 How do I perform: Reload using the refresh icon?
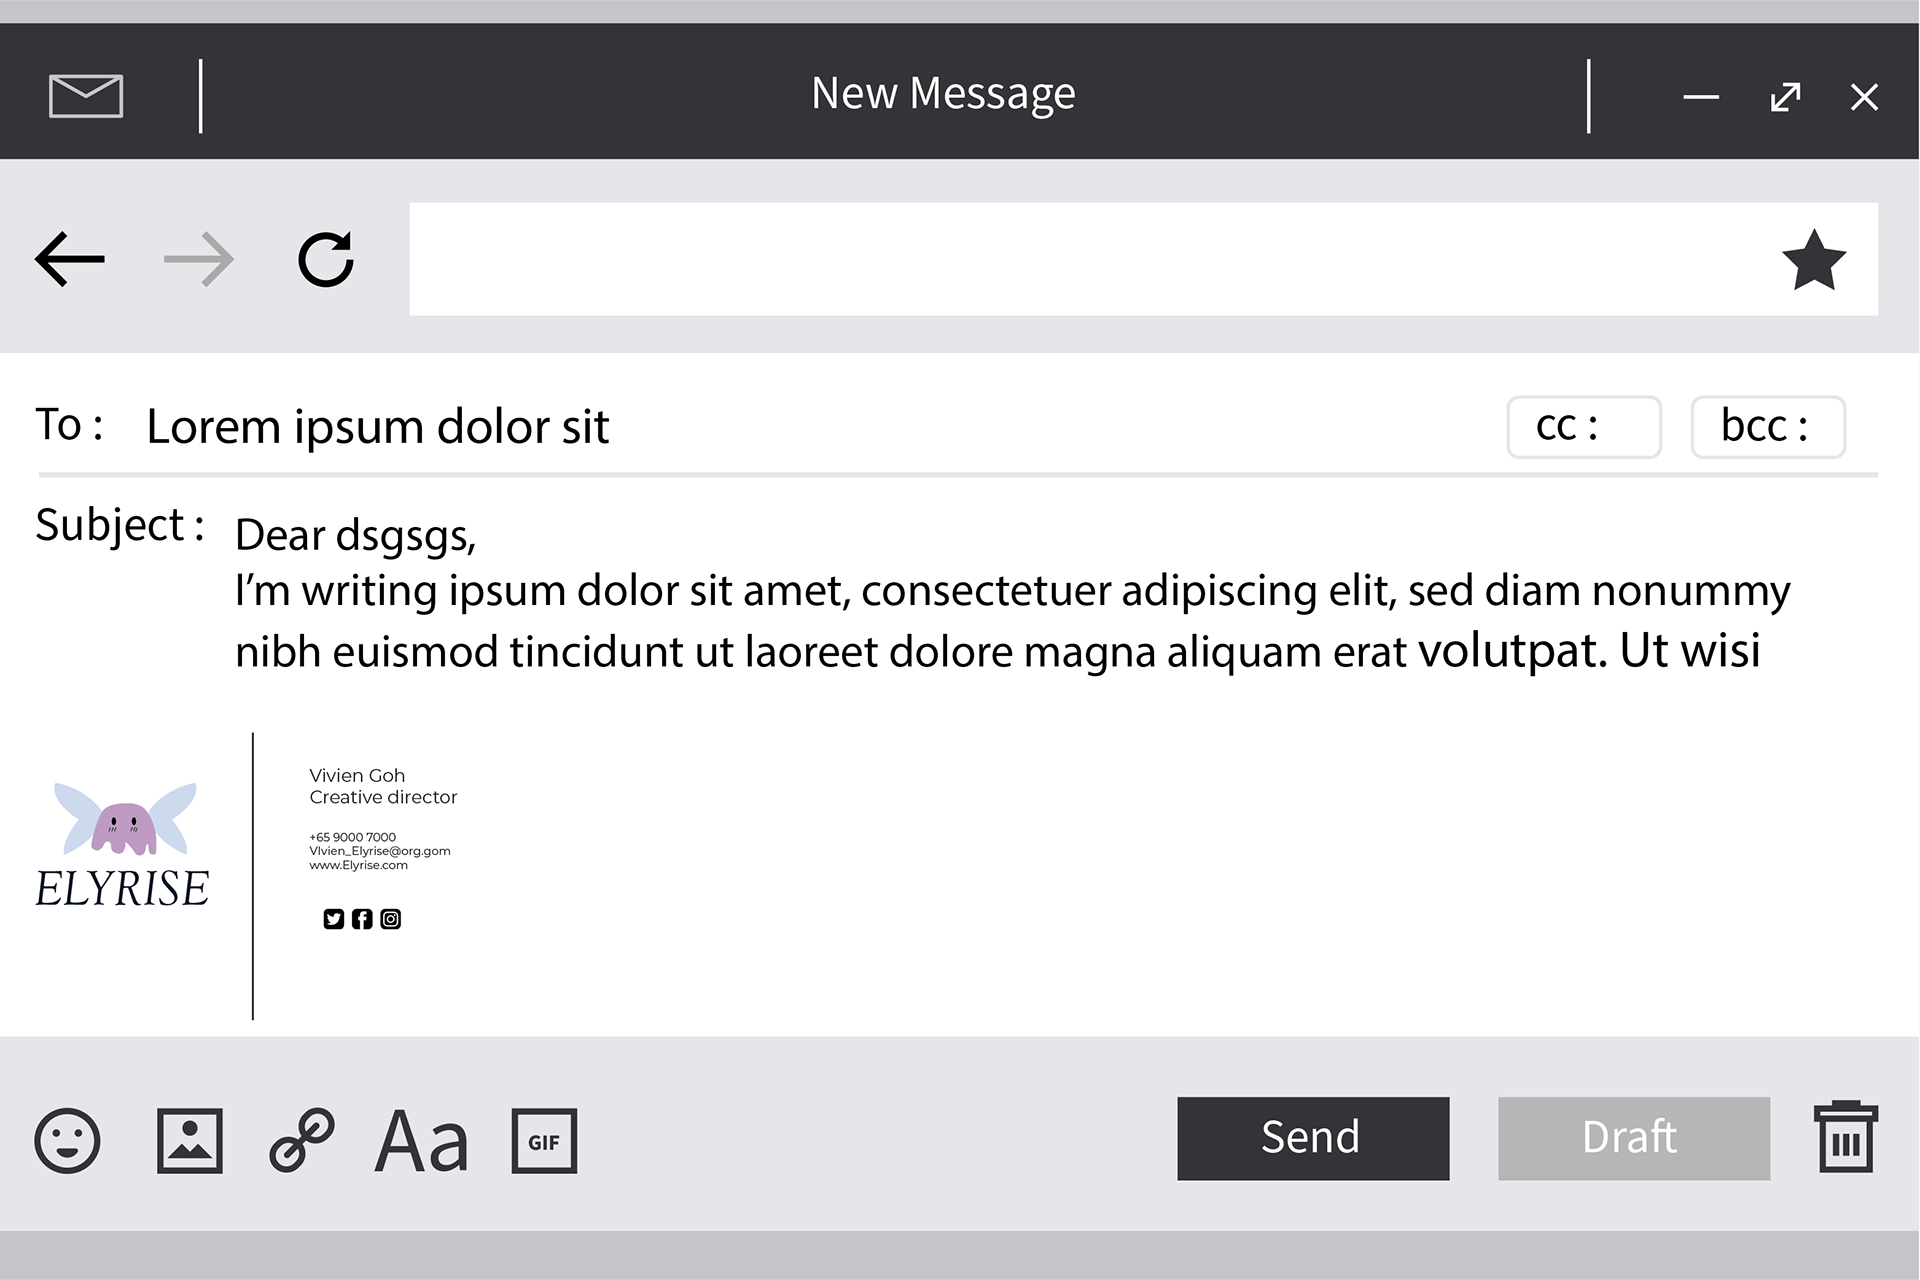pyautogui.click(x=326, y=260)
